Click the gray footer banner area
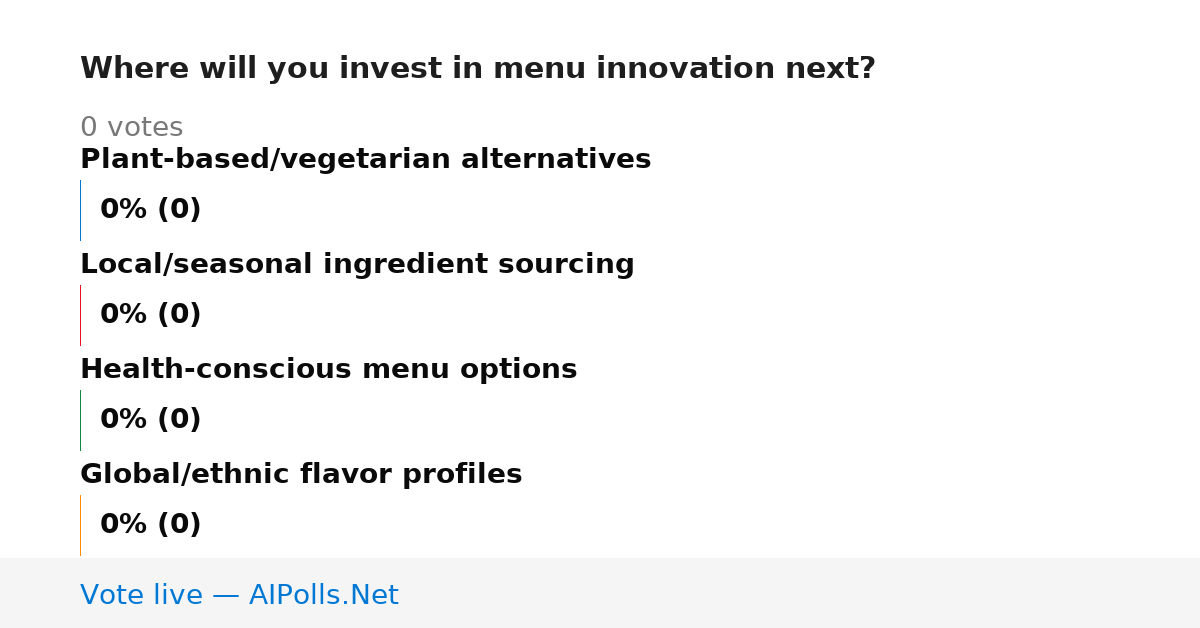 click(x=600, y=593)
